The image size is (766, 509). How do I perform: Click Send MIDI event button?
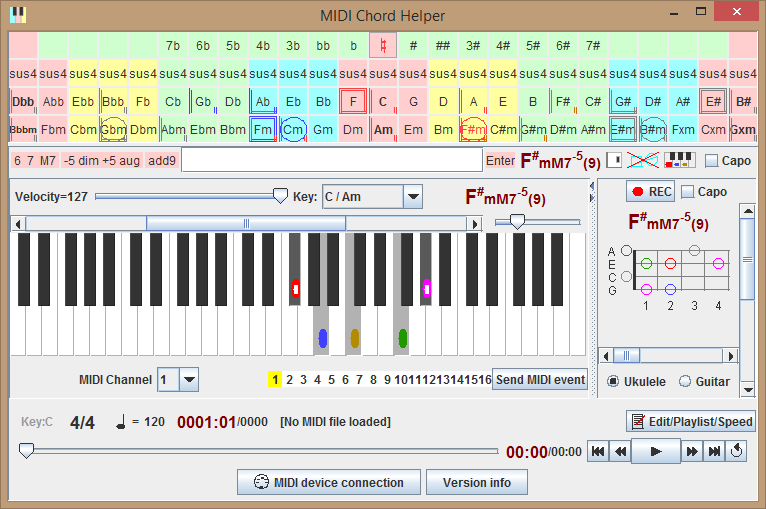pos(540,380)
